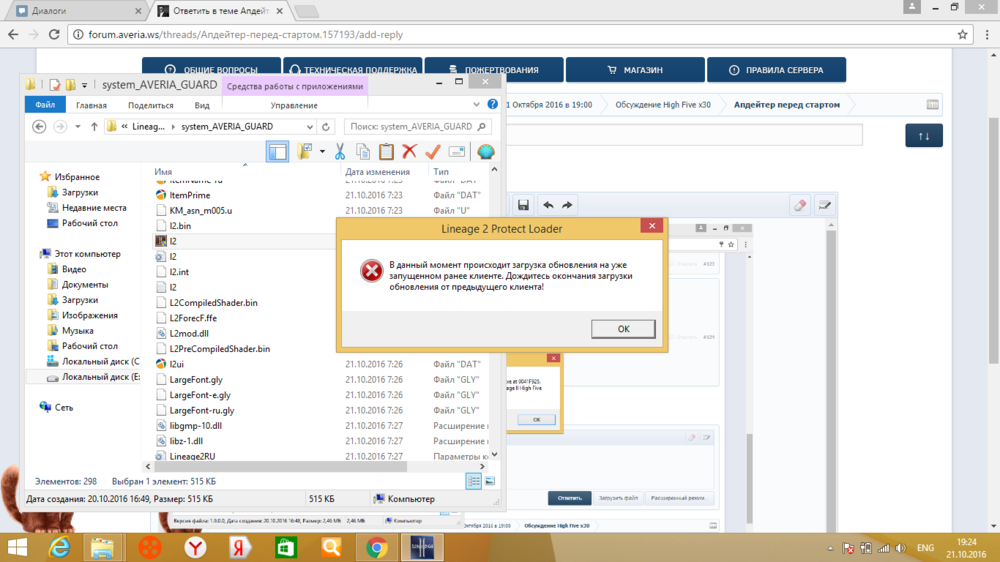The width and height of the screenshot is (1000, 562).
Task: Expand the Избранное tree node
Action: [x=32, y=177]
